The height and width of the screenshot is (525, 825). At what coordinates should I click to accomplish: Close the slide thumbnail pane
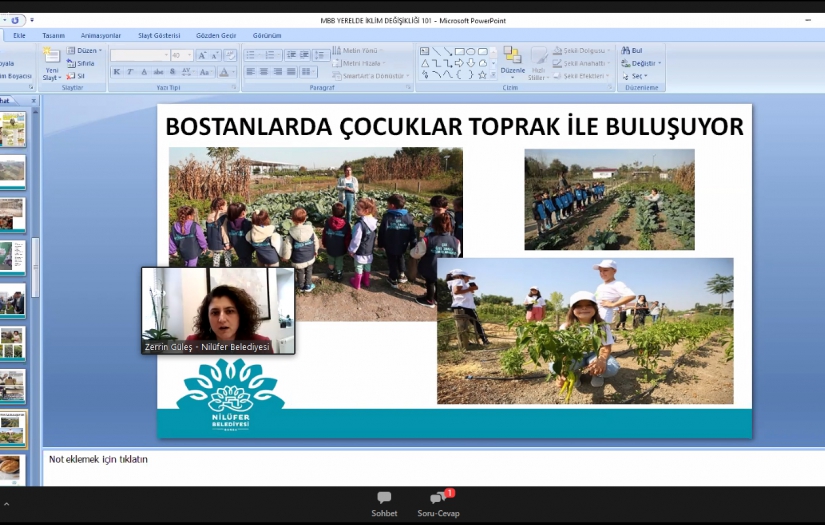[34, 100]
